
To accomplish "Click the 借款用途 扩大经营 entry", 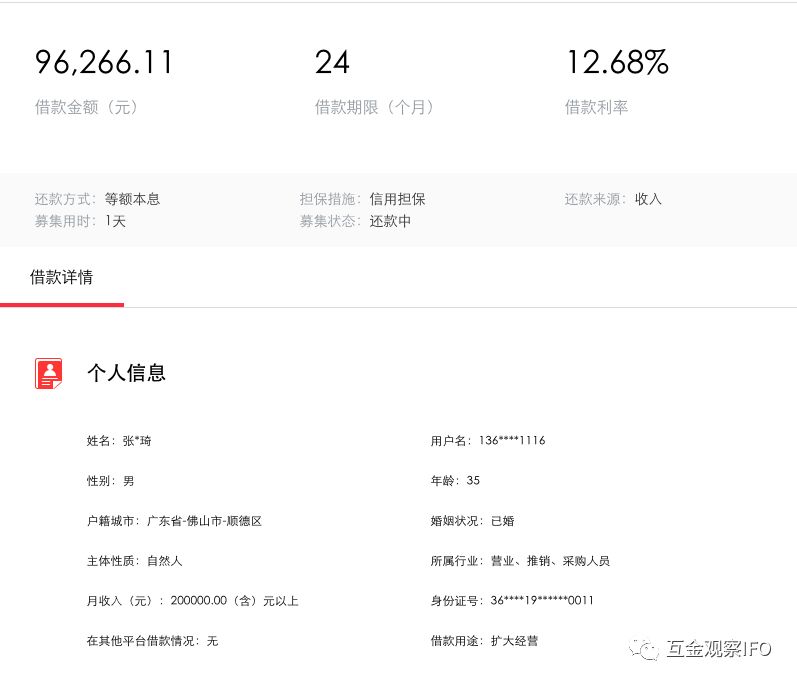I will pyautogui.click(x=484, y=641).
